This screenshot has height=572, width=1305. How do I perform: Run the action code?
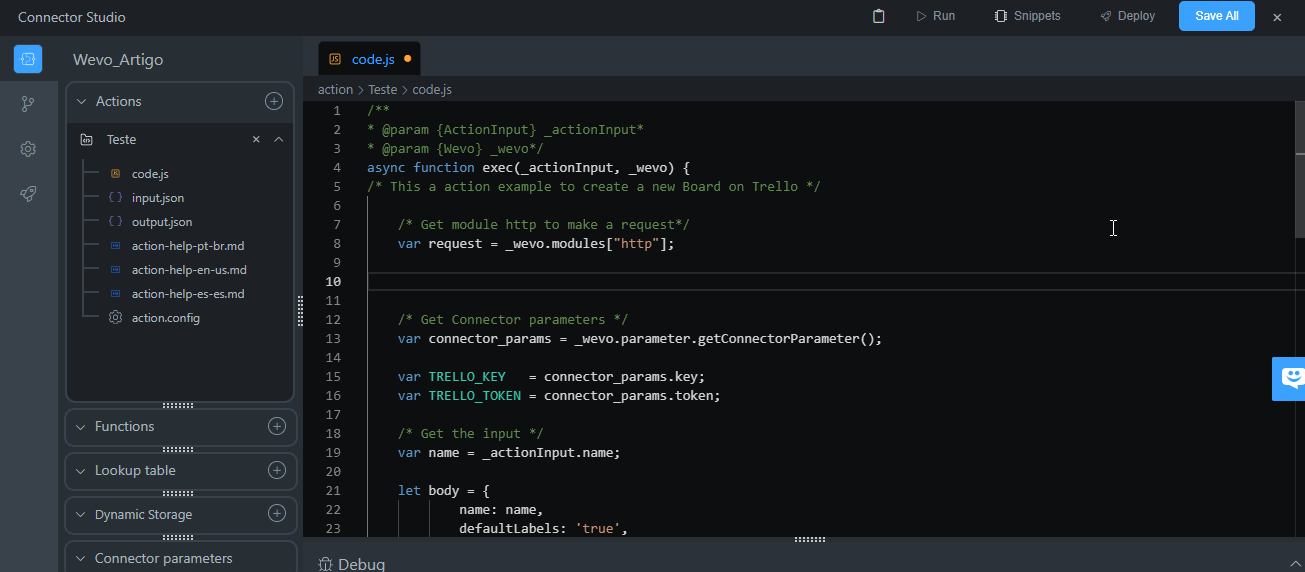(x=935, y=16)
